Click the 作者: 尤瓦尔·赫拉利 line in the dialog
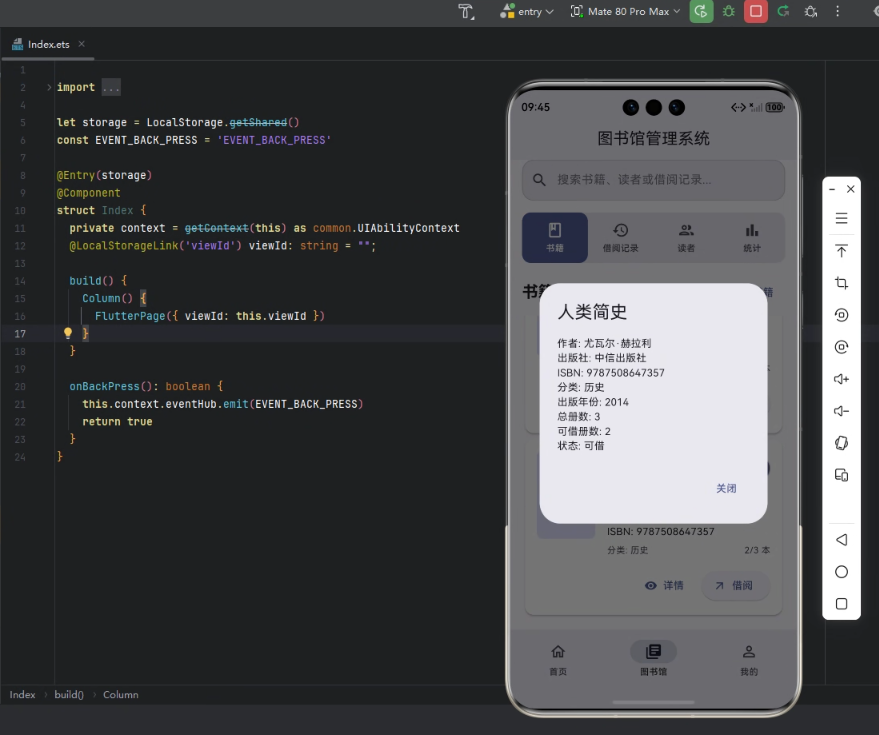This screenshot has width=879, height=735. pyautogui.click(x=604, y=343)
